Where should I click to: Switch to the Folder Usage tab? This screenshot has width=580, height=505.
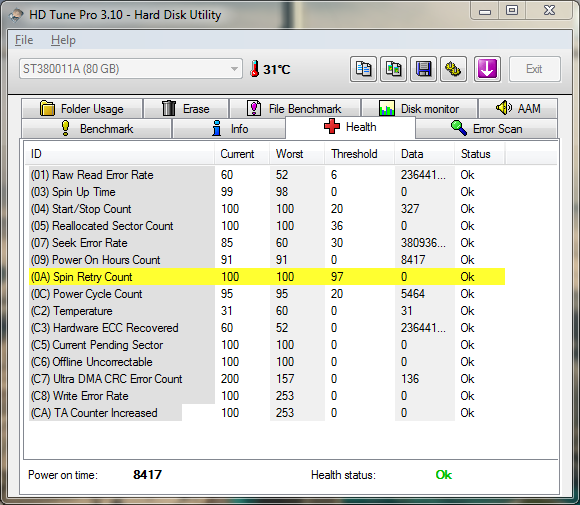pyautogui.click(x=82, y=109)
